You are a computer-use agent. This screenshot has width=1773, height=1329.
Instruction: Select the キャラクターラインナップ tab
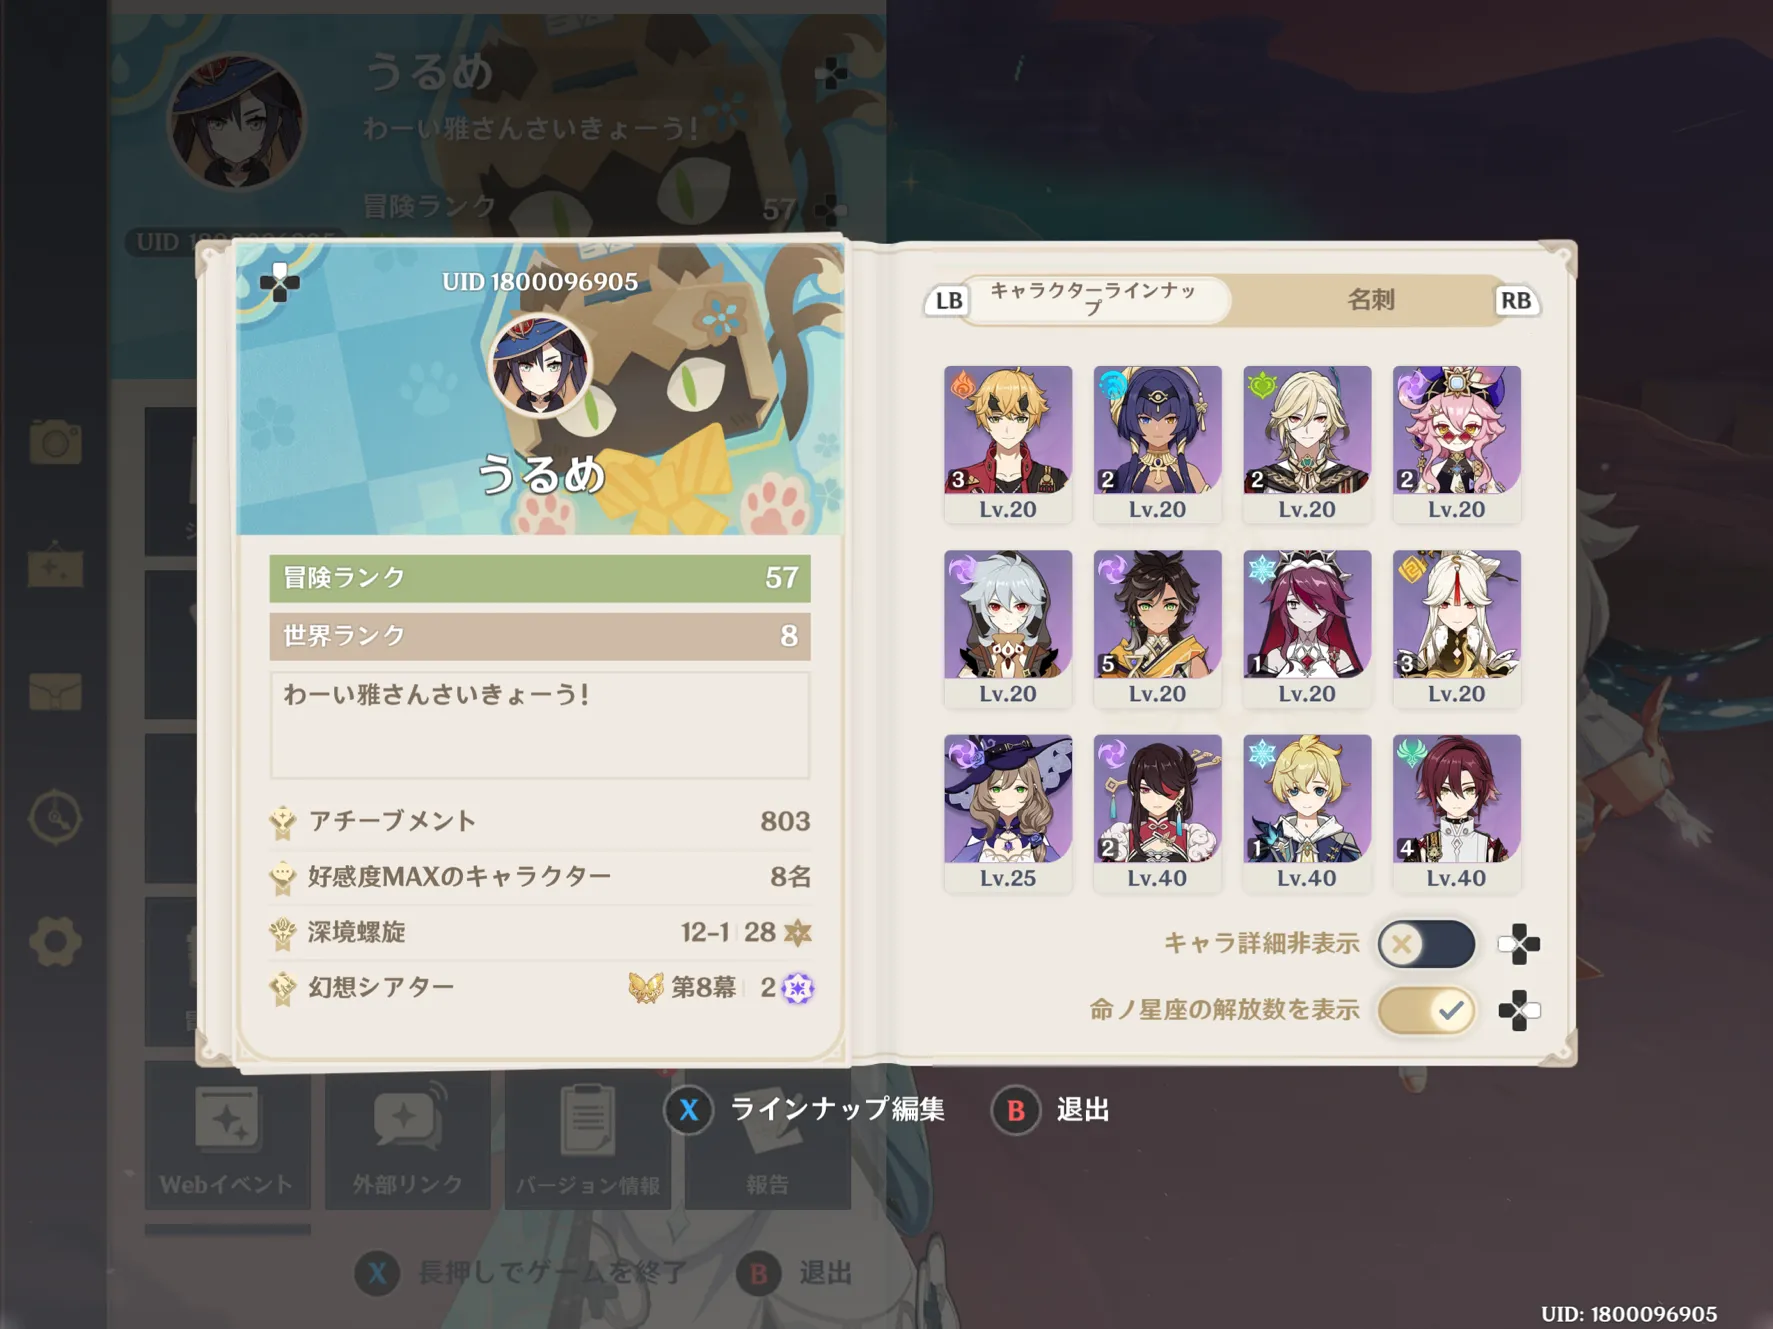1093,300
